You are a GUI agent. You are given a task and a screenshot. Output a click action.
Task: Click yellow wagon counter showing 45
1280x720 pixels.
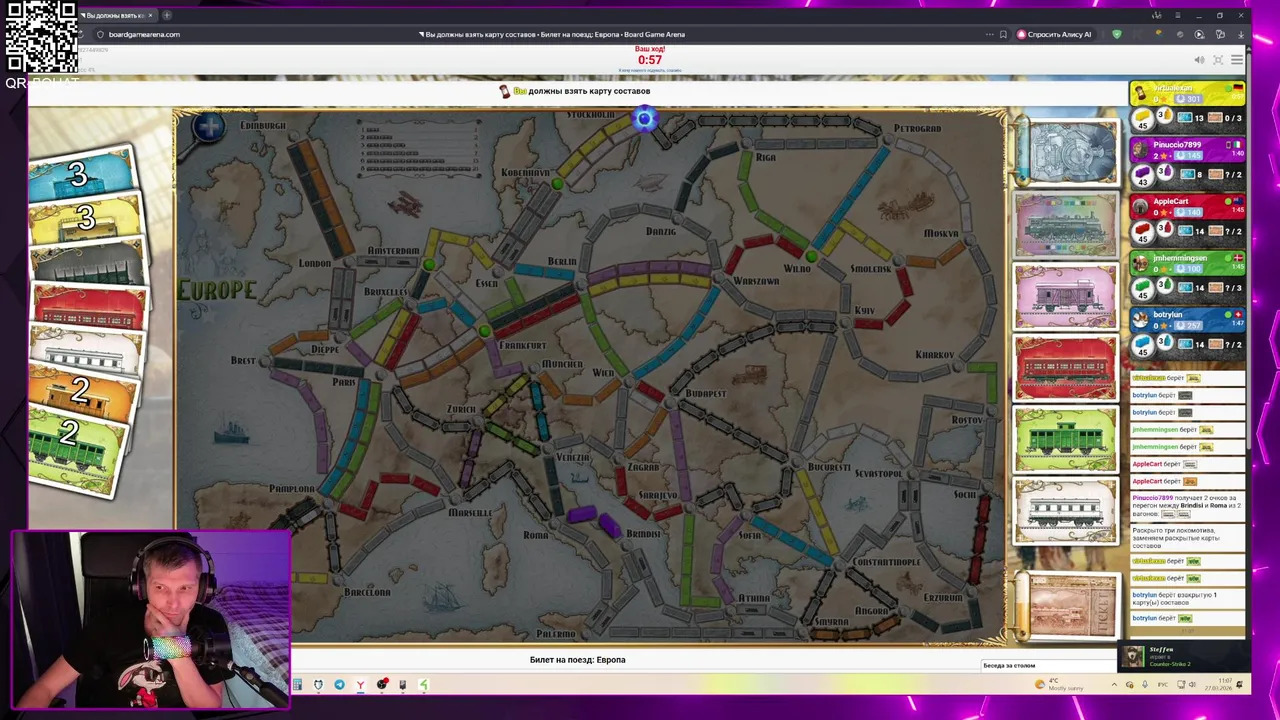(x=1143, y=118)
